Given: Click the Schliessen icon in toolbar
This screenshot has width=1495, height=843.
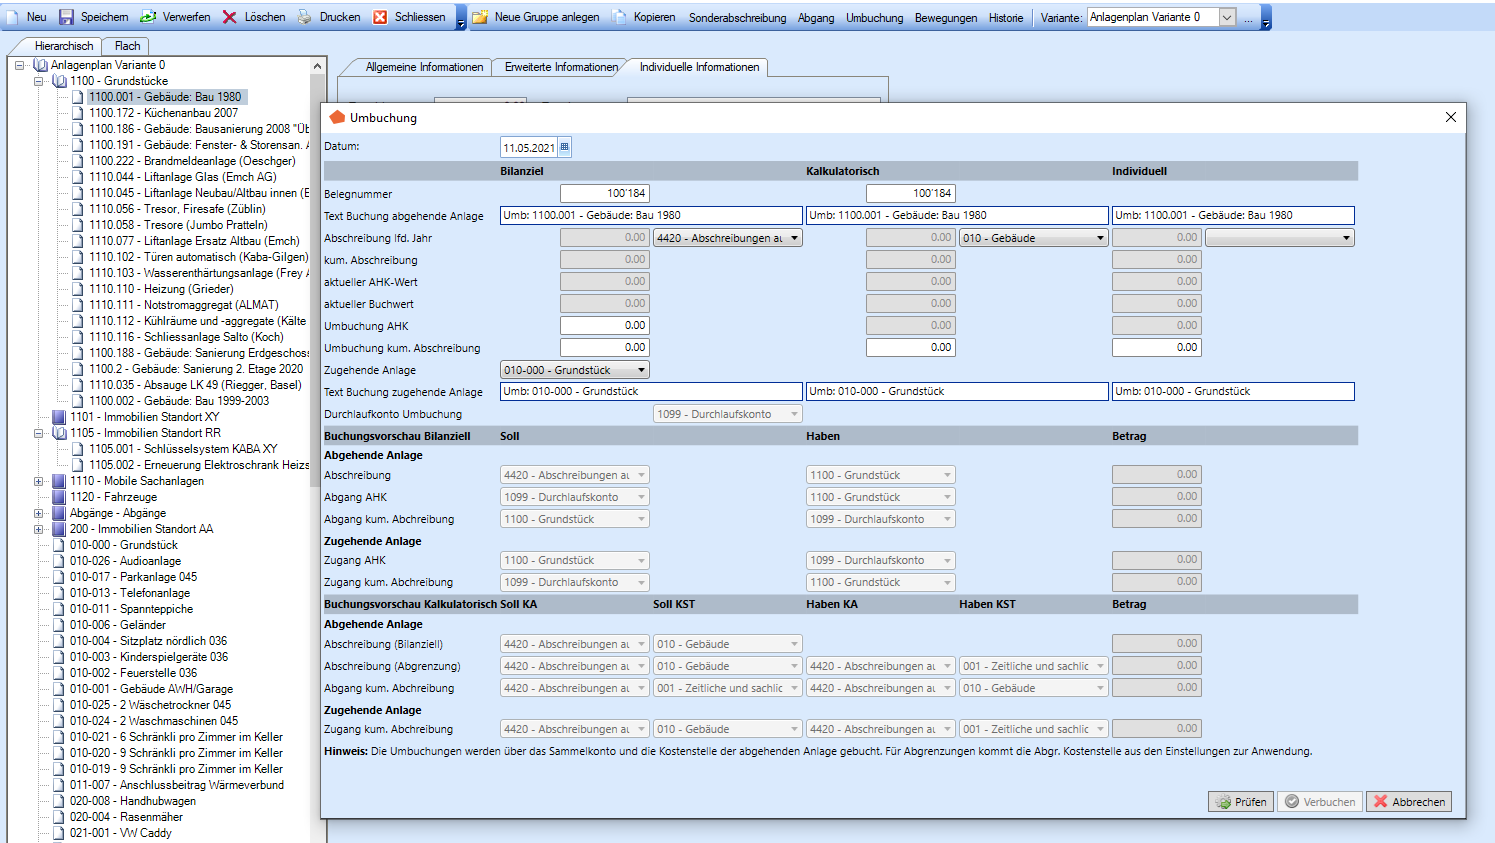Looking at the screenshot, I should [380, 17].
